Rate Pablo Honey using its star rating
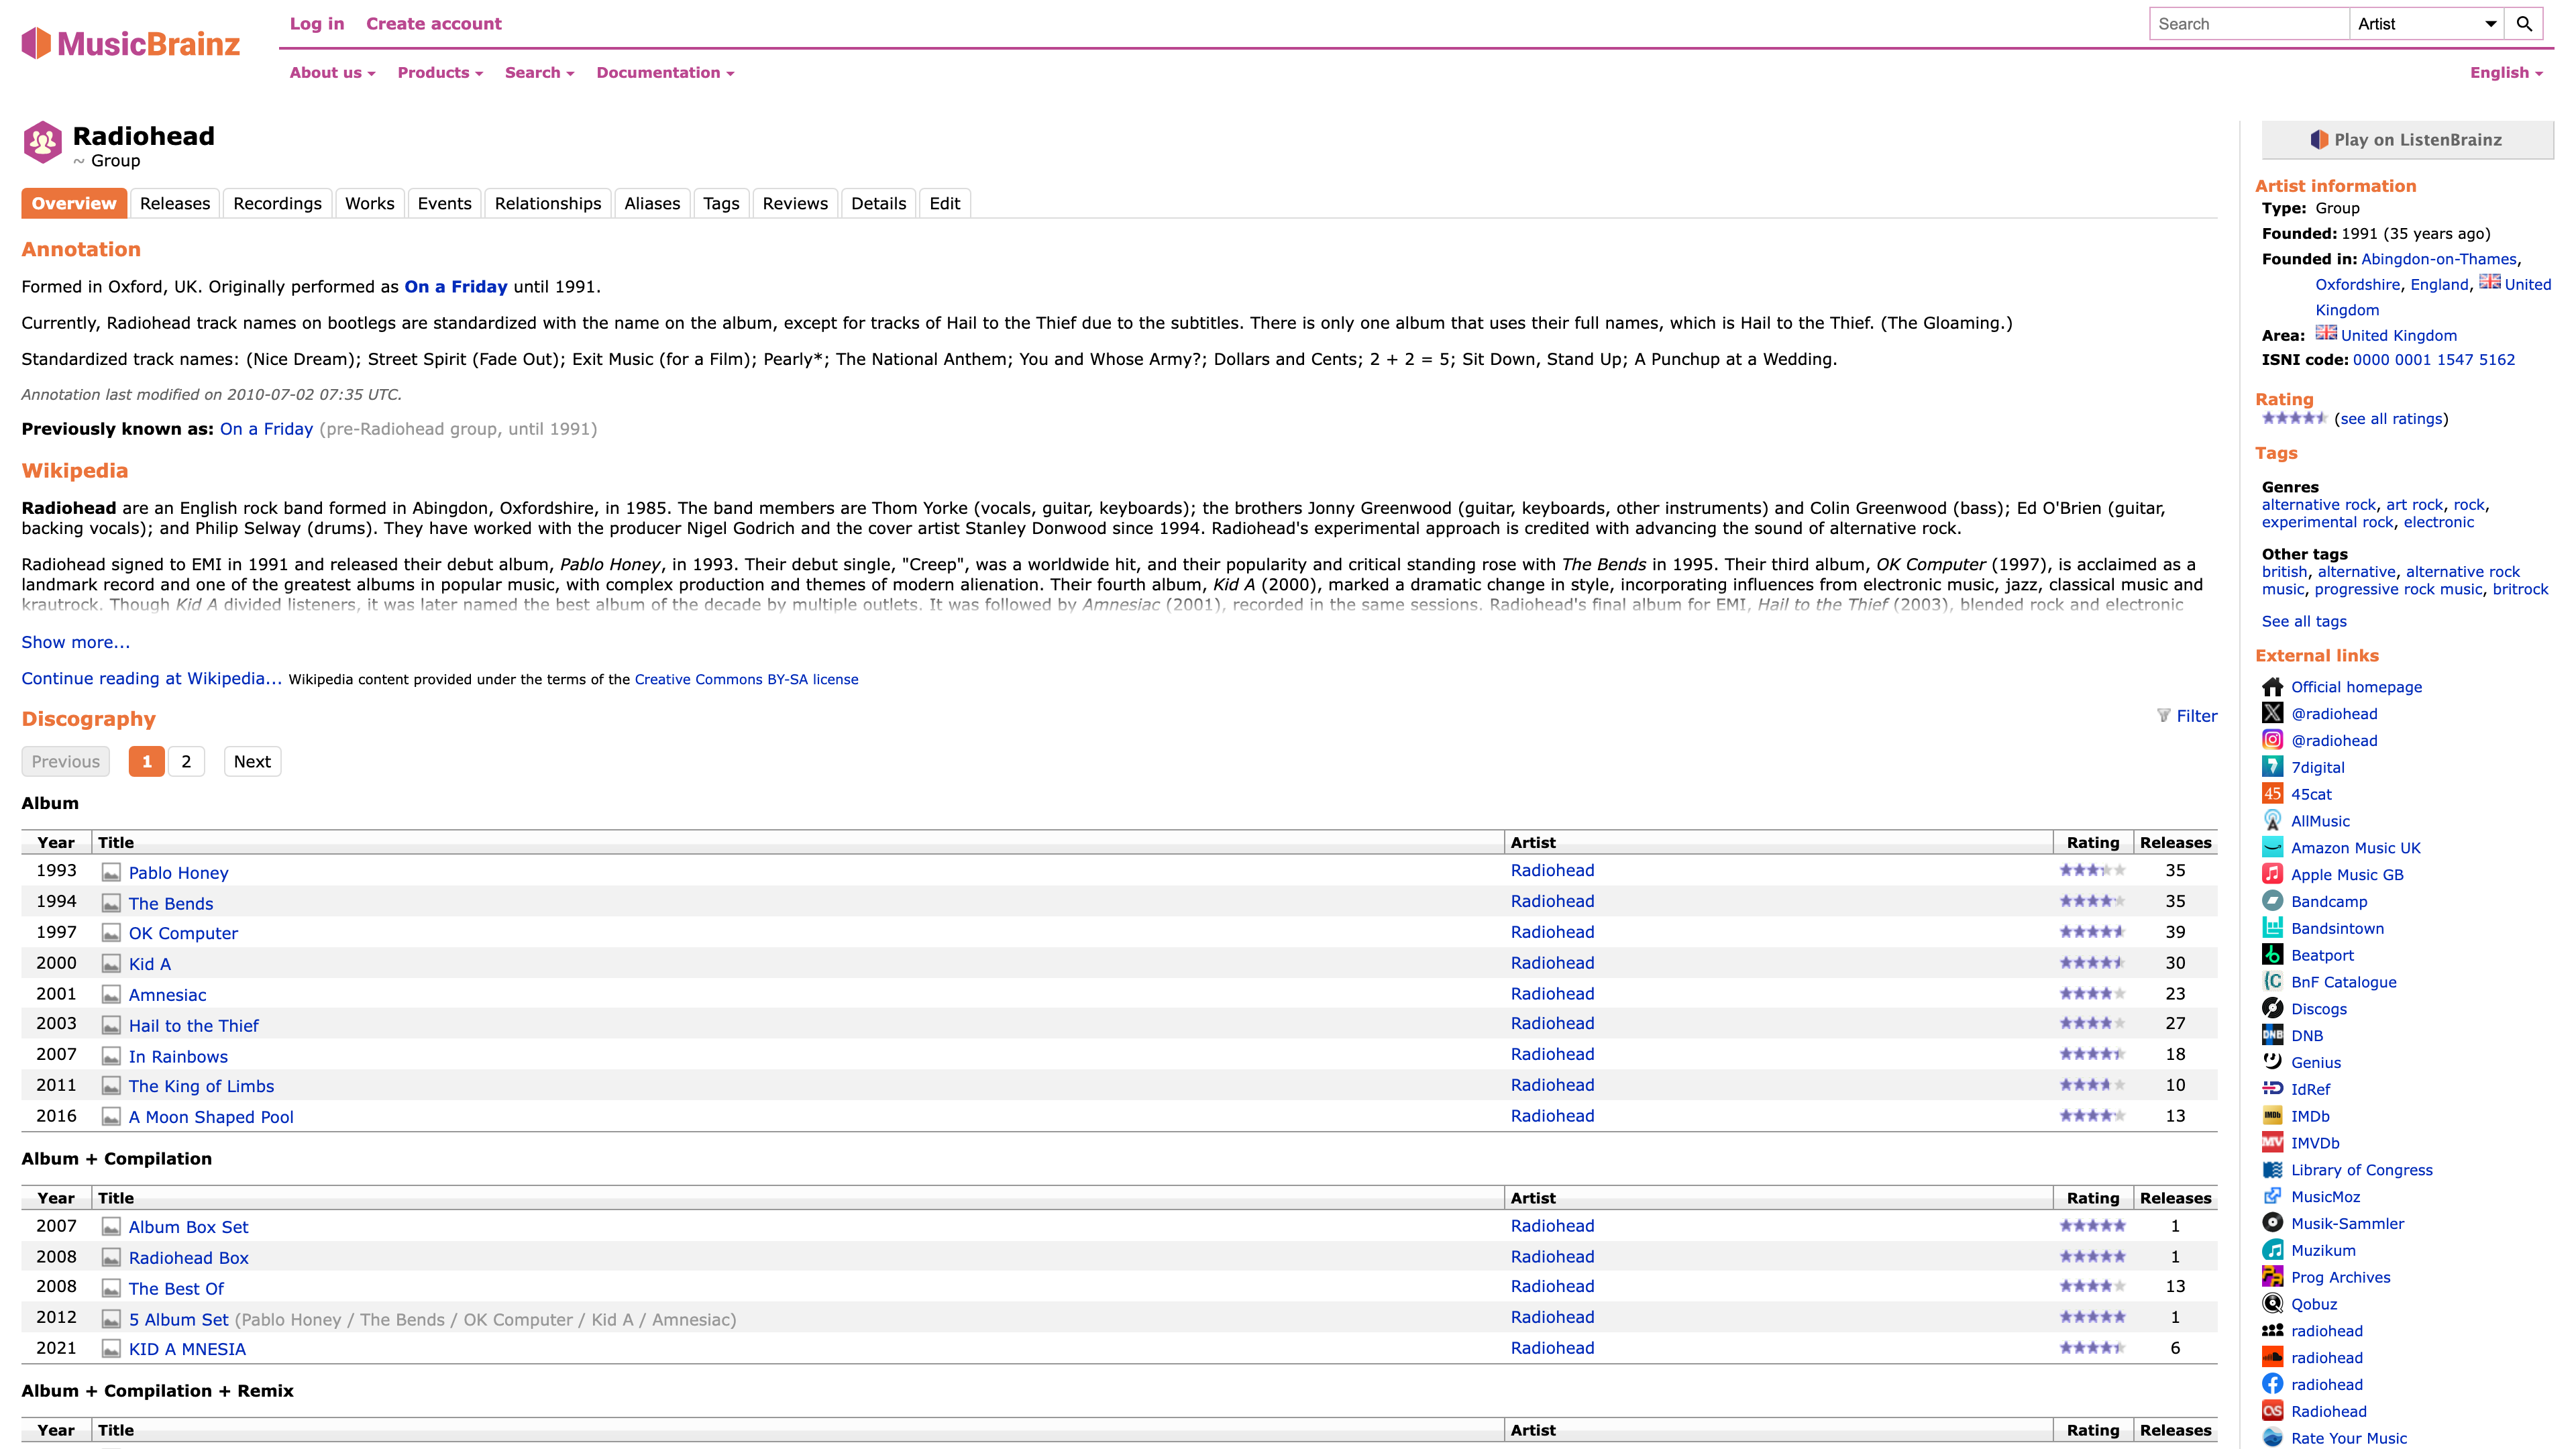Viewport: 2576px width, 1449px height. point(2092,871)
